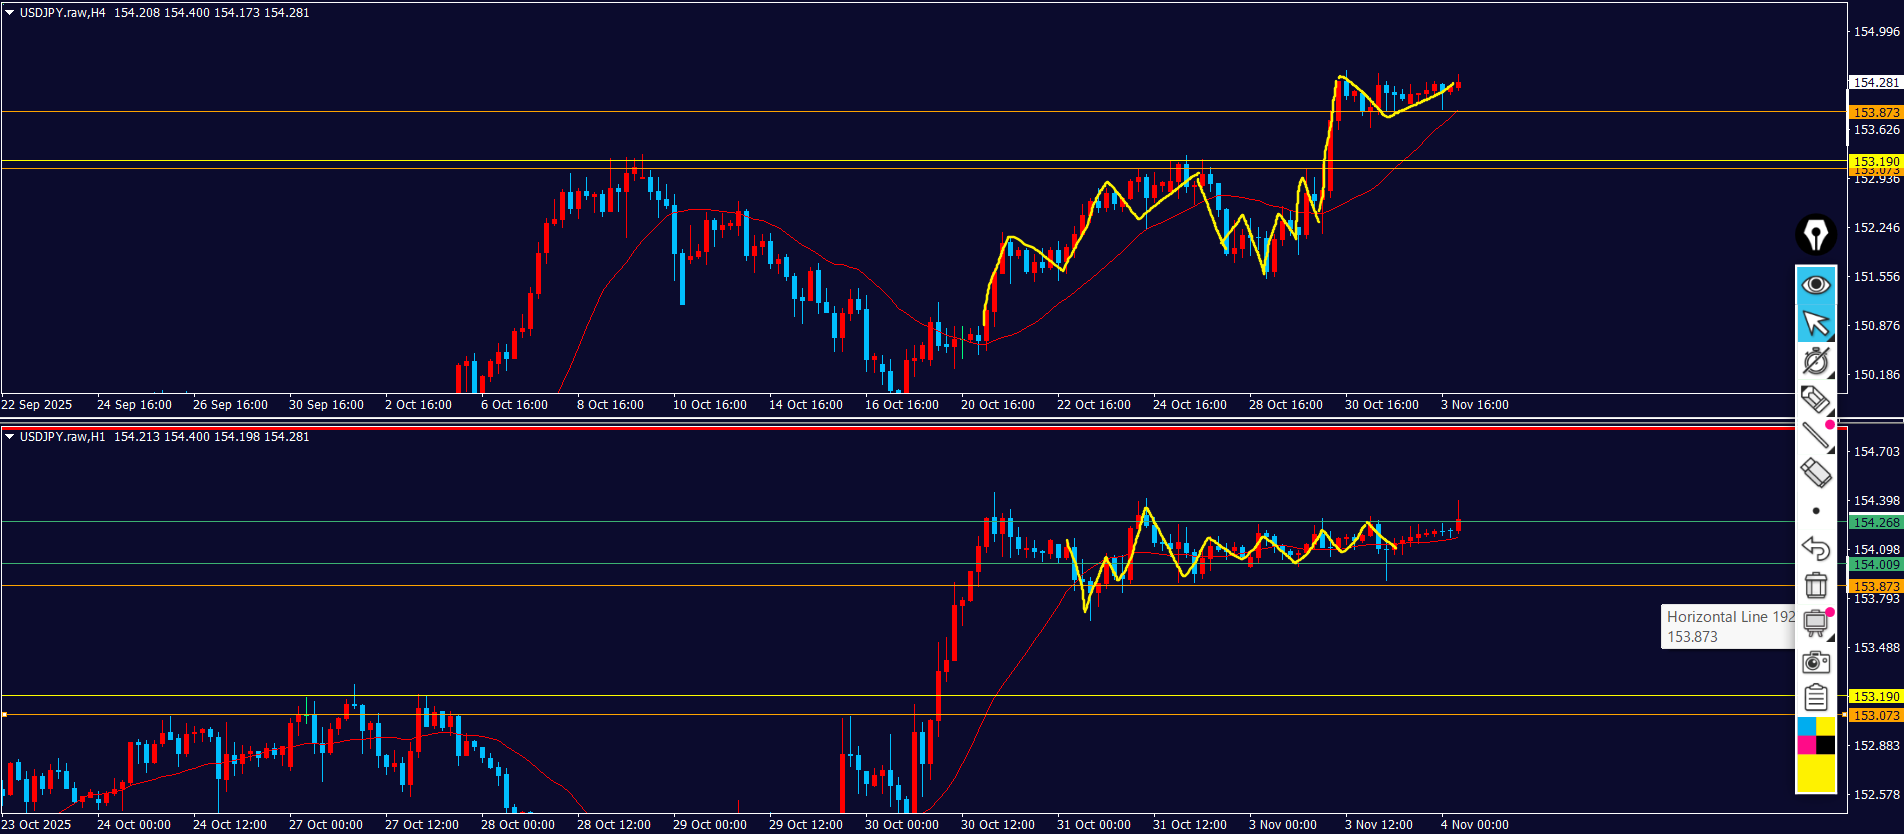The width and height of the screenshot is (1904, 834).
Task: Pick the cyan color swatch
Action: click(x=1806, y=726)
